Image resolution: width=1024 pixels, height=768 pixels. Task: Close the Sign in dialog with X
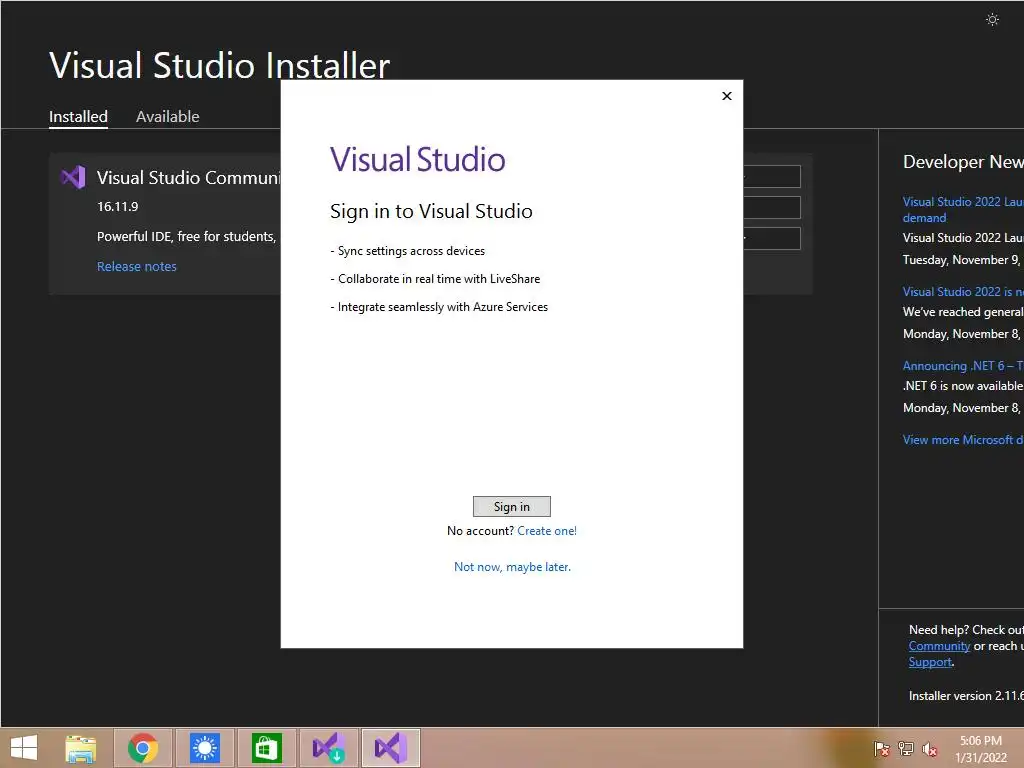tap(727, 96)
